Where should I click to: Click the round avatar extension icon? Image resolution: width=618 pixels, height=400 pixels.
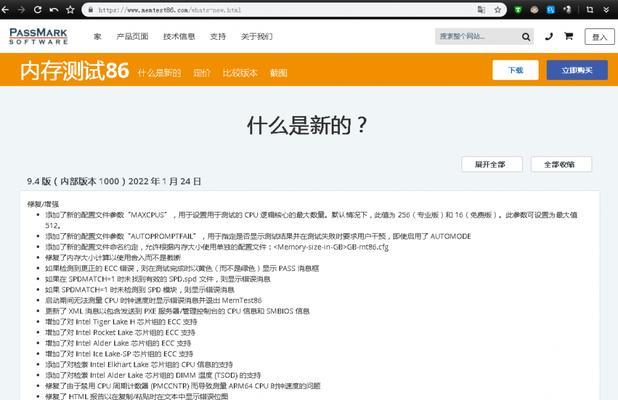[x=534, y=10]
